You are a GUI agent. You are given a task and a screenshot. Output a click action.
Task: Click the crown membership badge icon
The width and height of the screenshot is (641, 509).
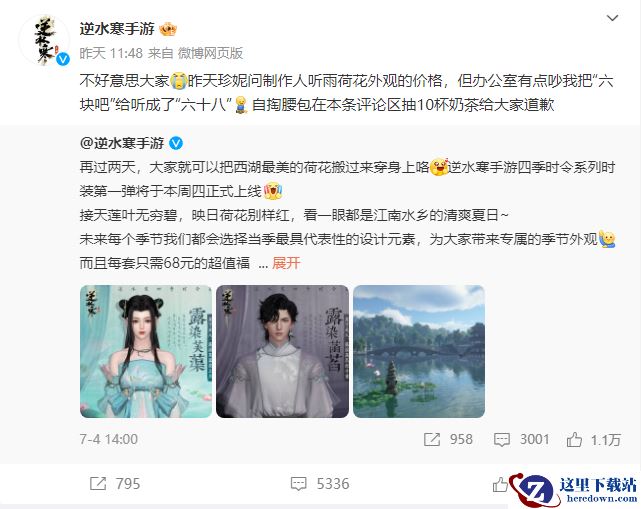pyautogui.click(x=168, y=29)
